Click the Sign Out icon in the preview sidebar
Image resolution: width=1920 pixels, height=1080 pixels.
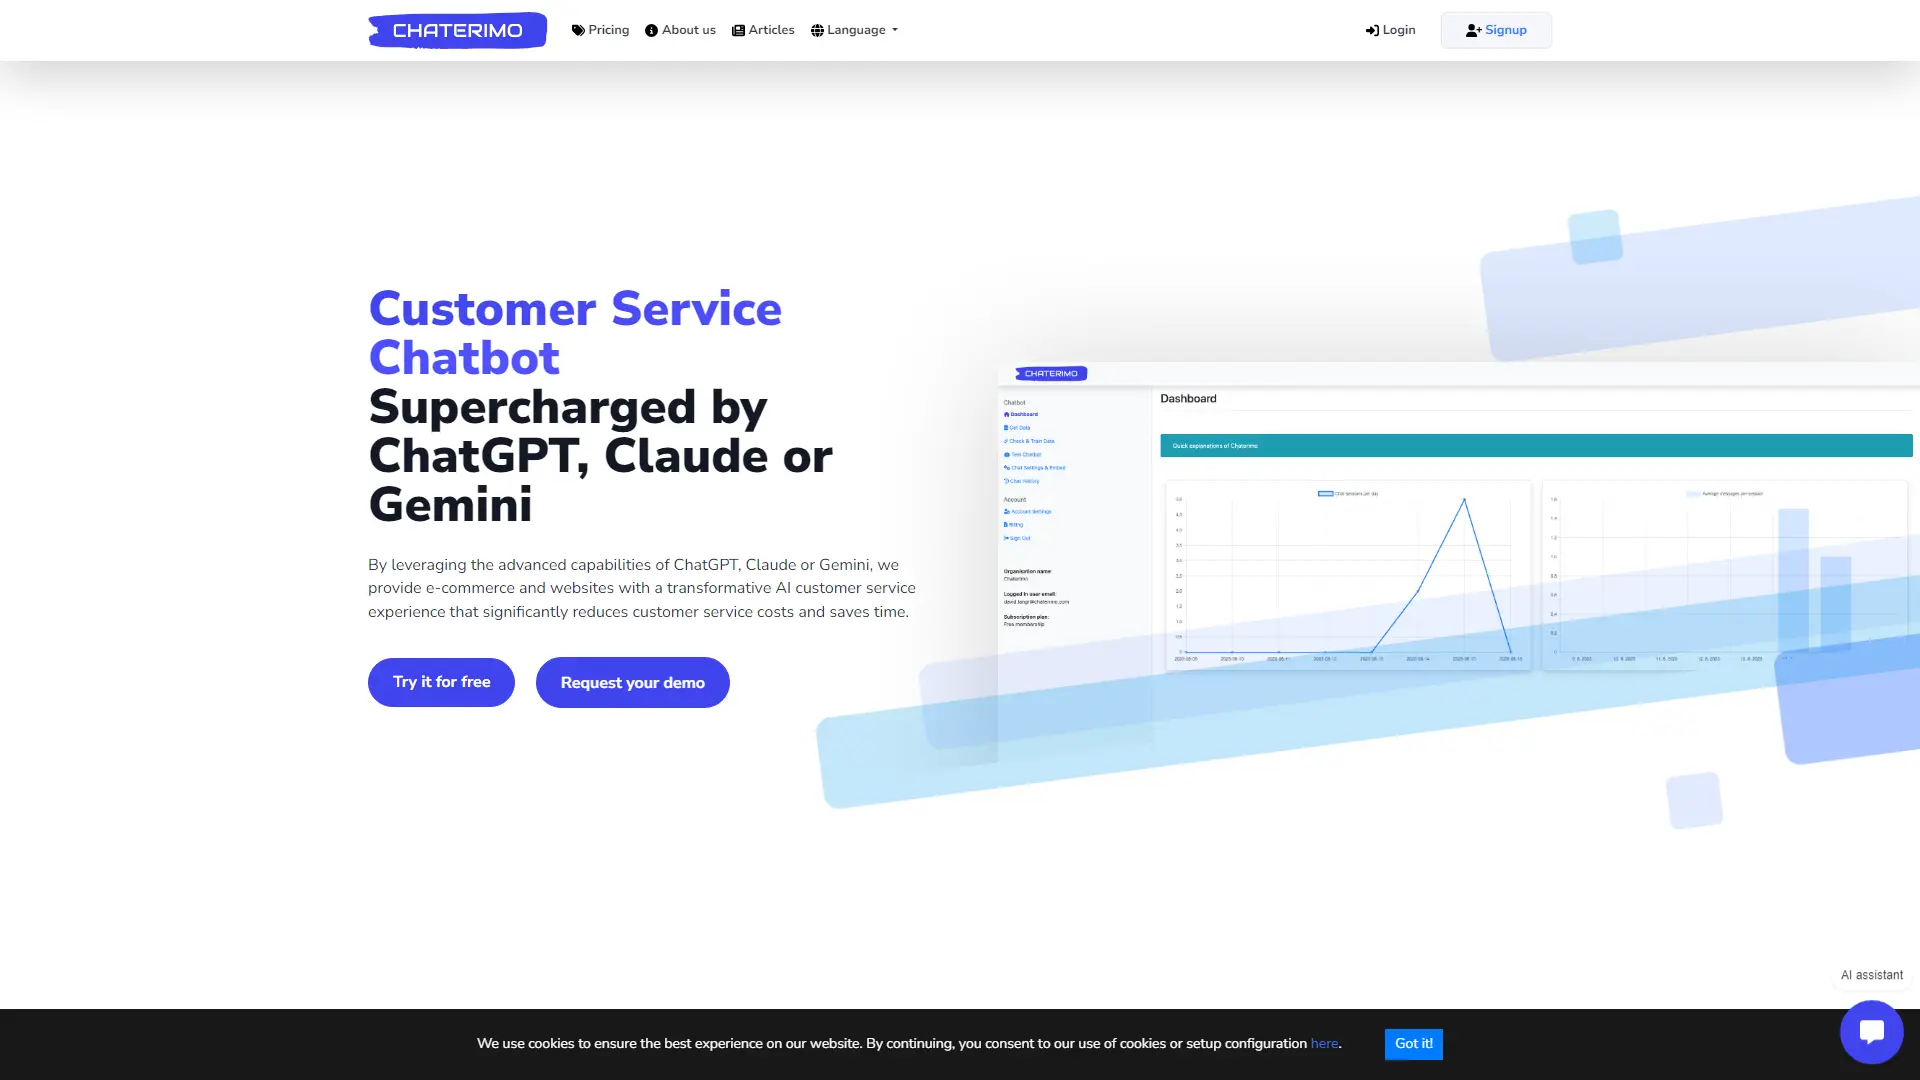[x=1006, y=537]
